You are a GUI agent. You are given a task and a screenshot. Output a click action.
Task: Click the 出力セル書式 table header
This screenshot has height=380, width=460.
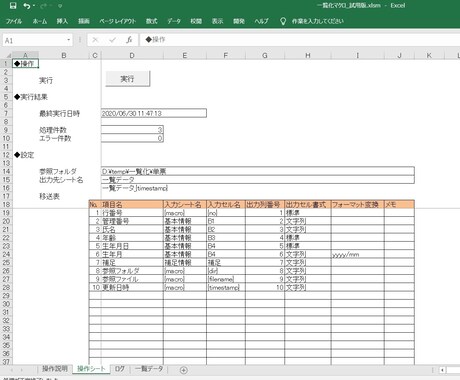tap(308, 204)
